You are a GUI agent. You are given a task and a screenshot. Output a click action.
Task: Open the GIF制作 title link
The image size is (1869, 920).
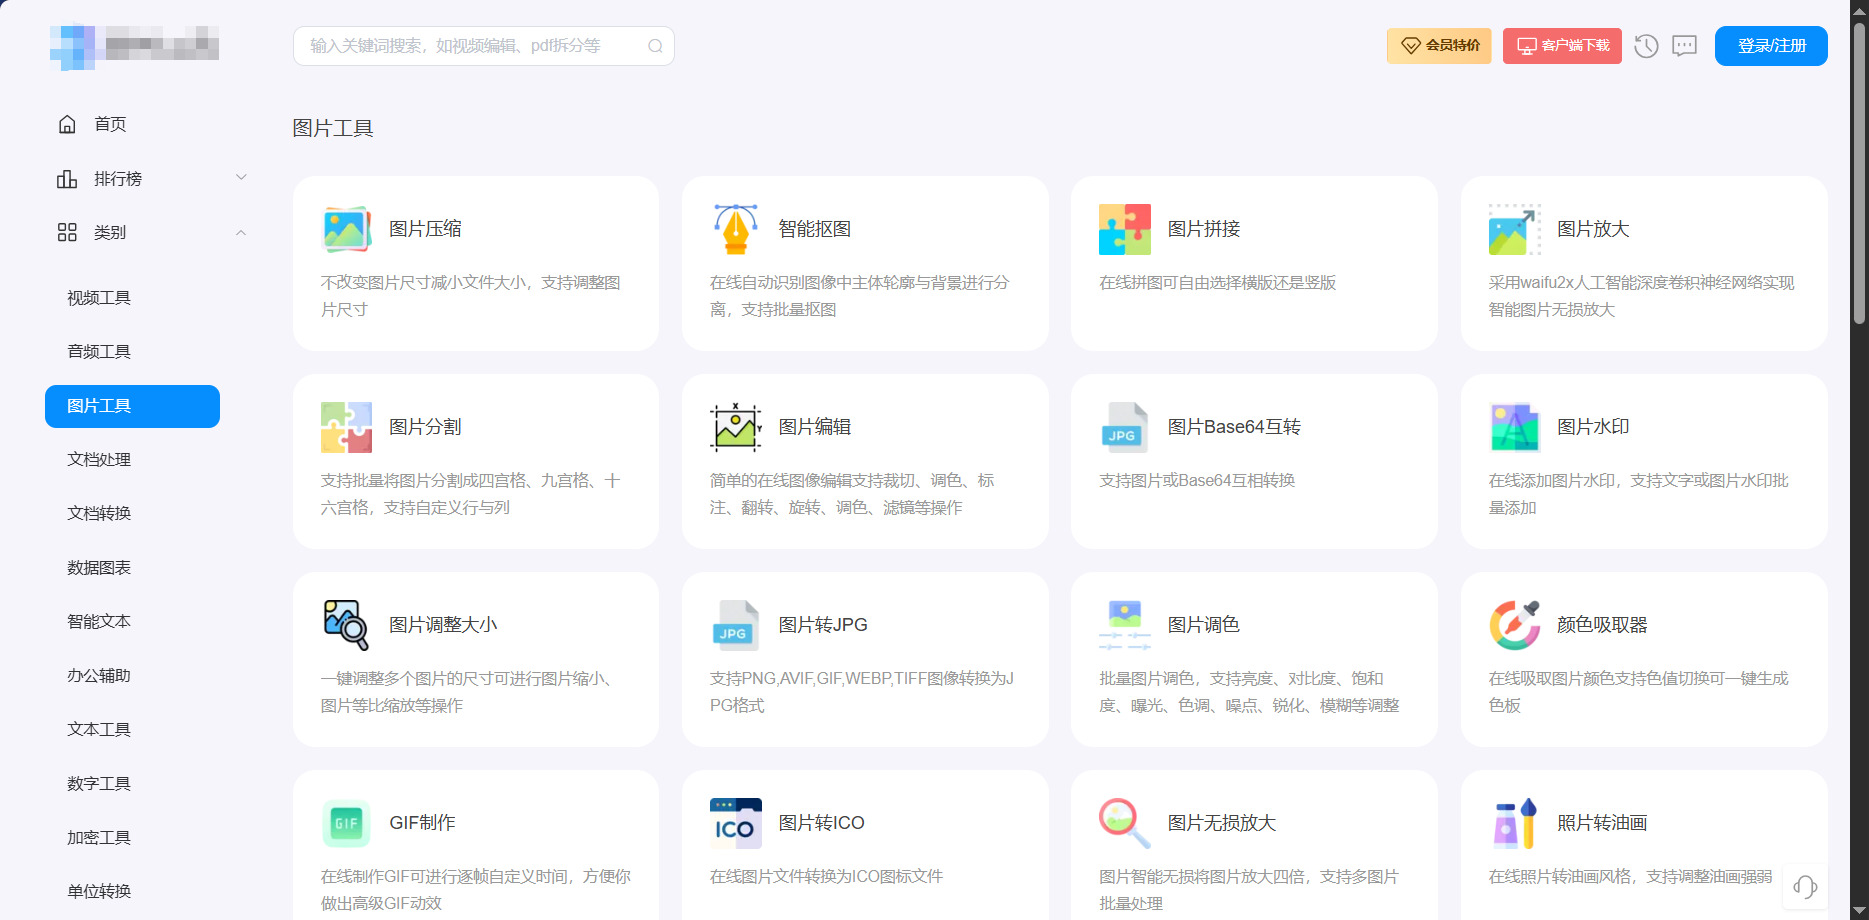(422, 823)
